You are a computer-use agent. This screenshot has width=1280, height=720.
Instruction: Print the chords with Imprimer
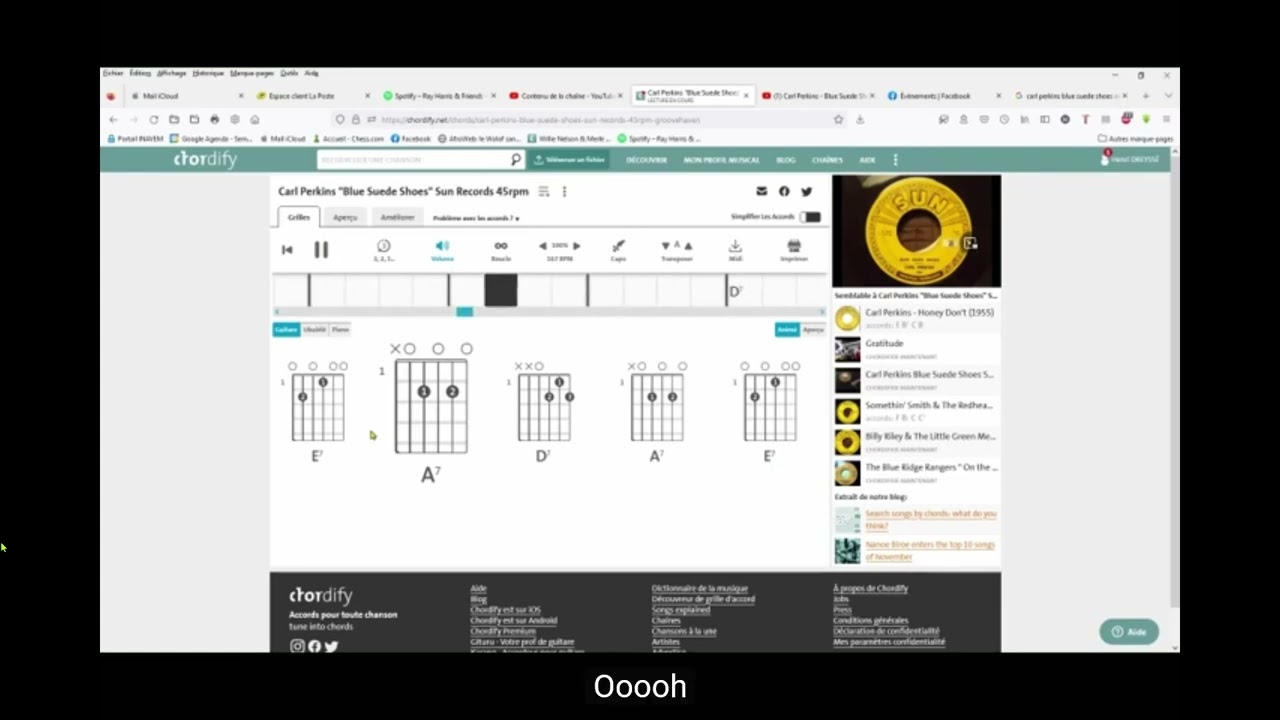(x=794, y=250)
